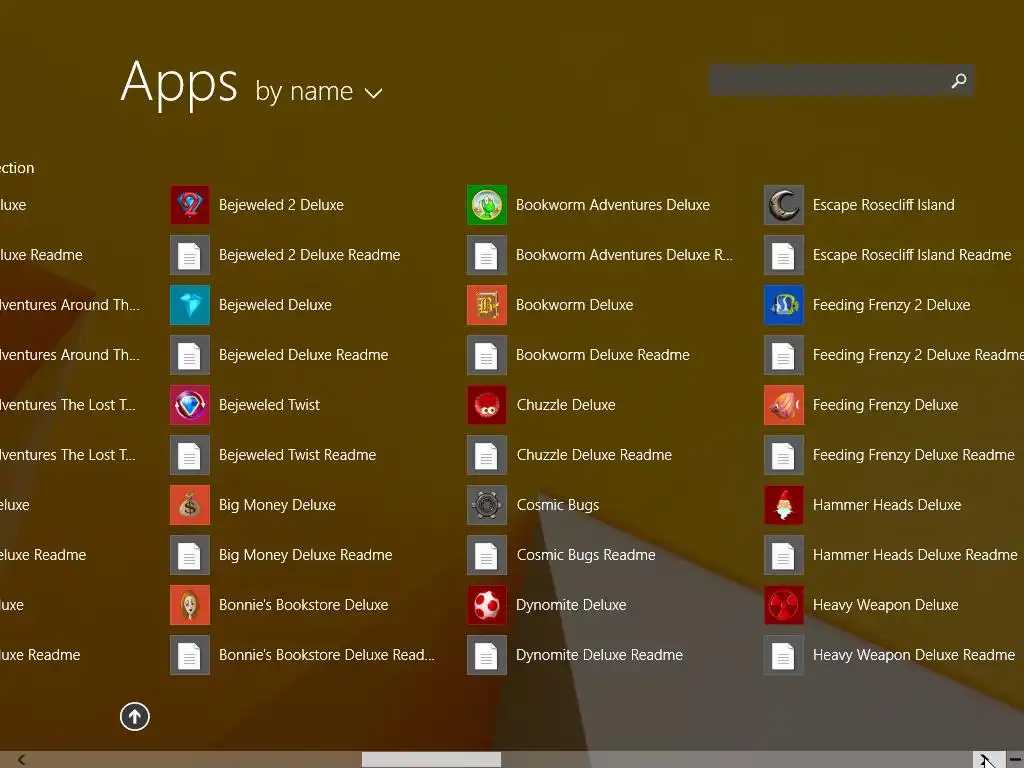Open Escape Rosecliff Island Readme icon
The image size is (1024, 768).
784,255
